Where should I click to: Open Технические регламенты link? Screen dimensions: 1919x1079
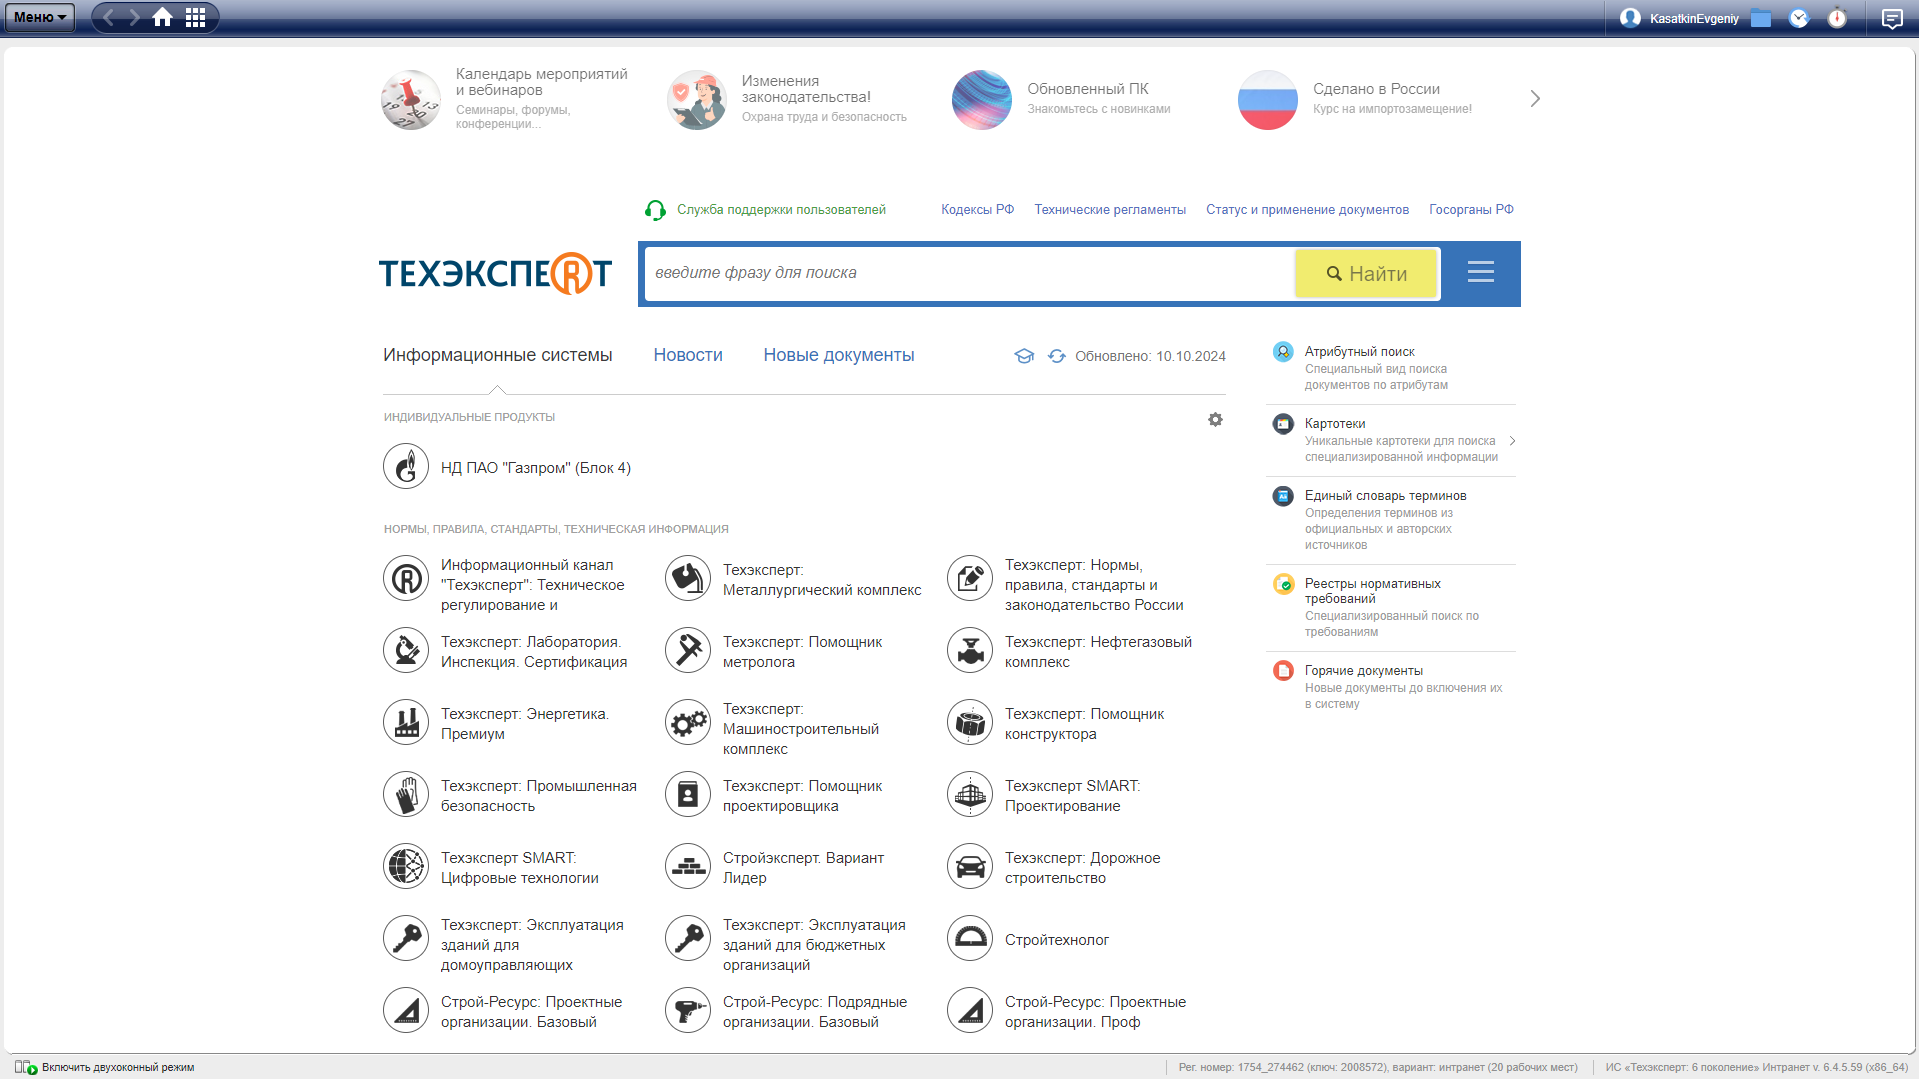point(1110,210)
